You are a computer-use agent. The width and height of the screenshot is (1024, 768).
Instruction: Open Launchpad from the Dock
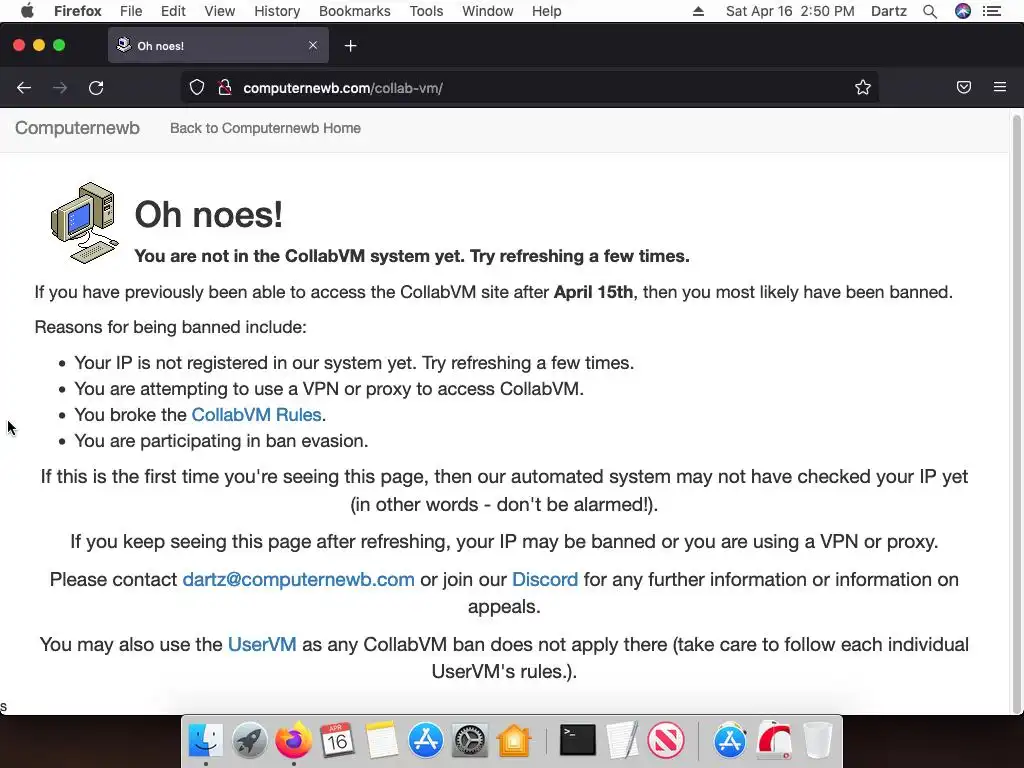click(249, 740)
